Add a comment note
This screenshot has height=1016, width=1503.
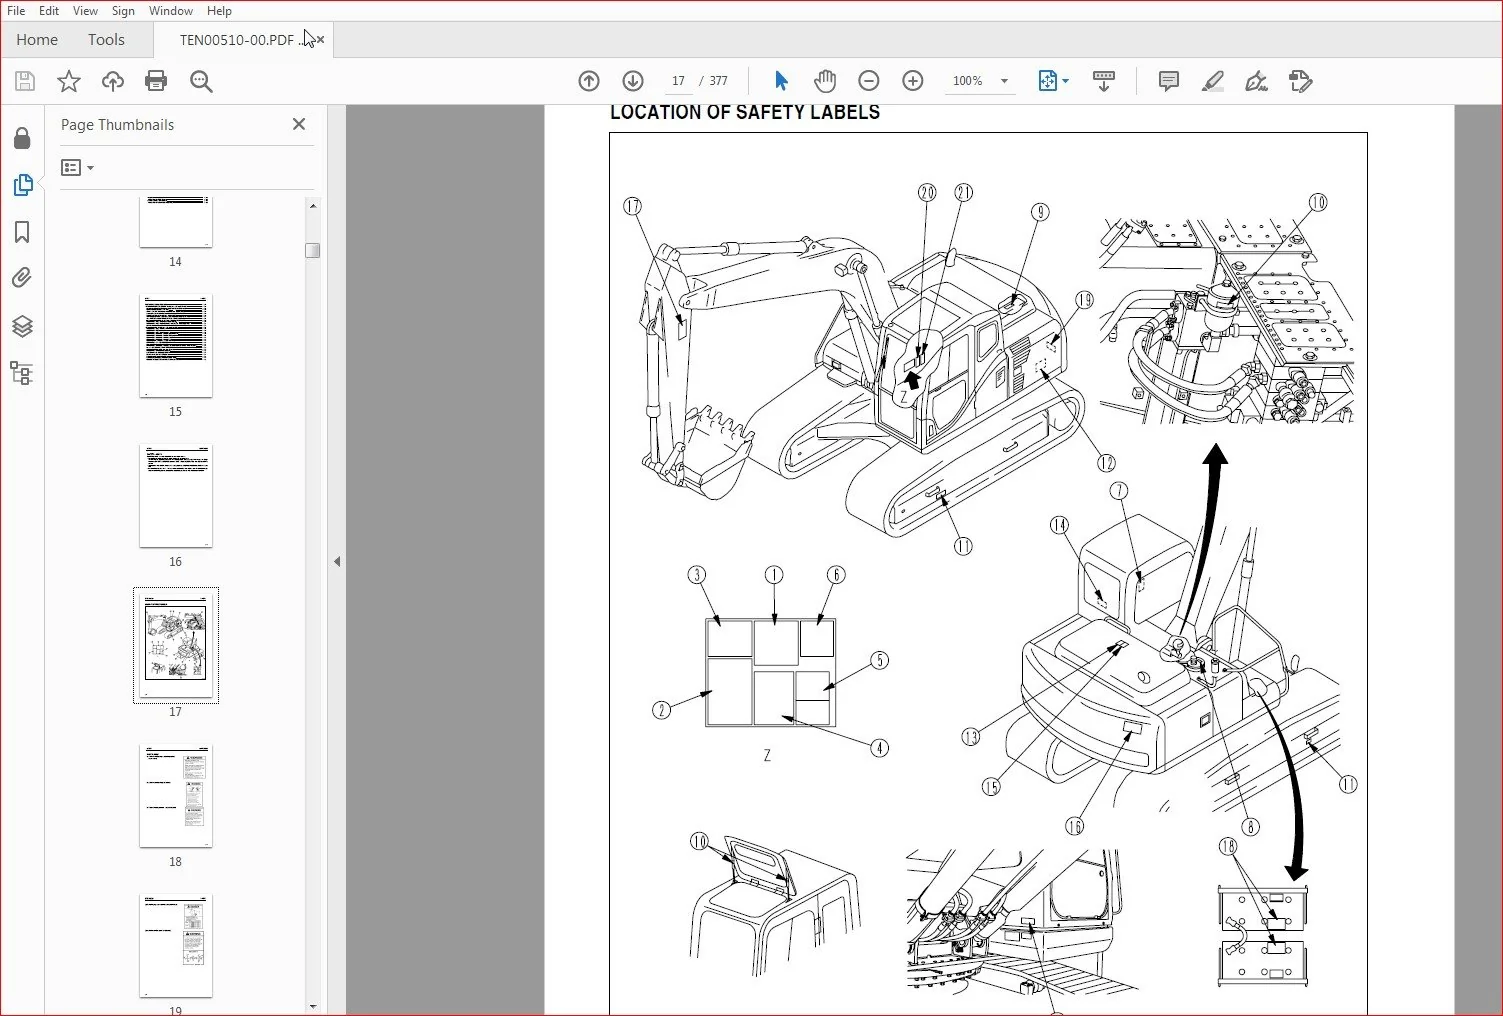pyautogui.click(x=1168, y=81)
